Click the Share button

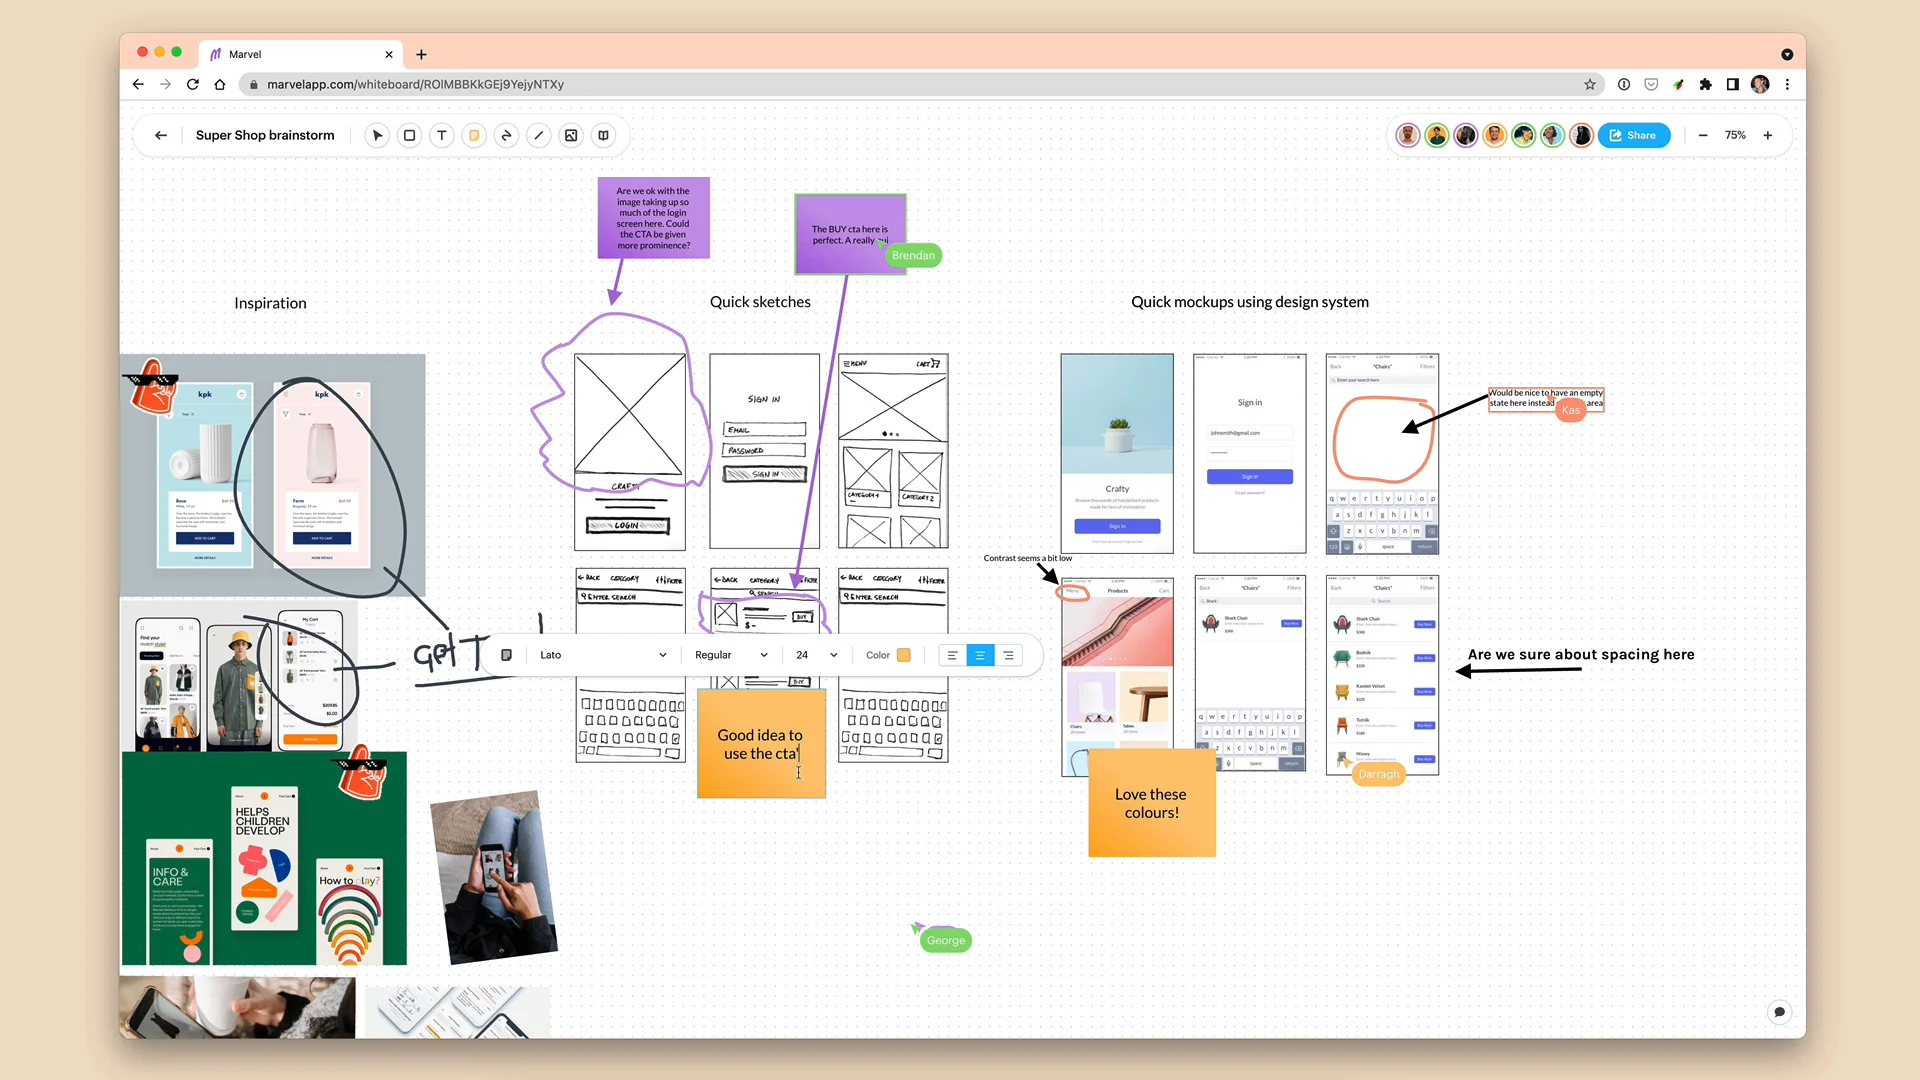point(1633,135)
